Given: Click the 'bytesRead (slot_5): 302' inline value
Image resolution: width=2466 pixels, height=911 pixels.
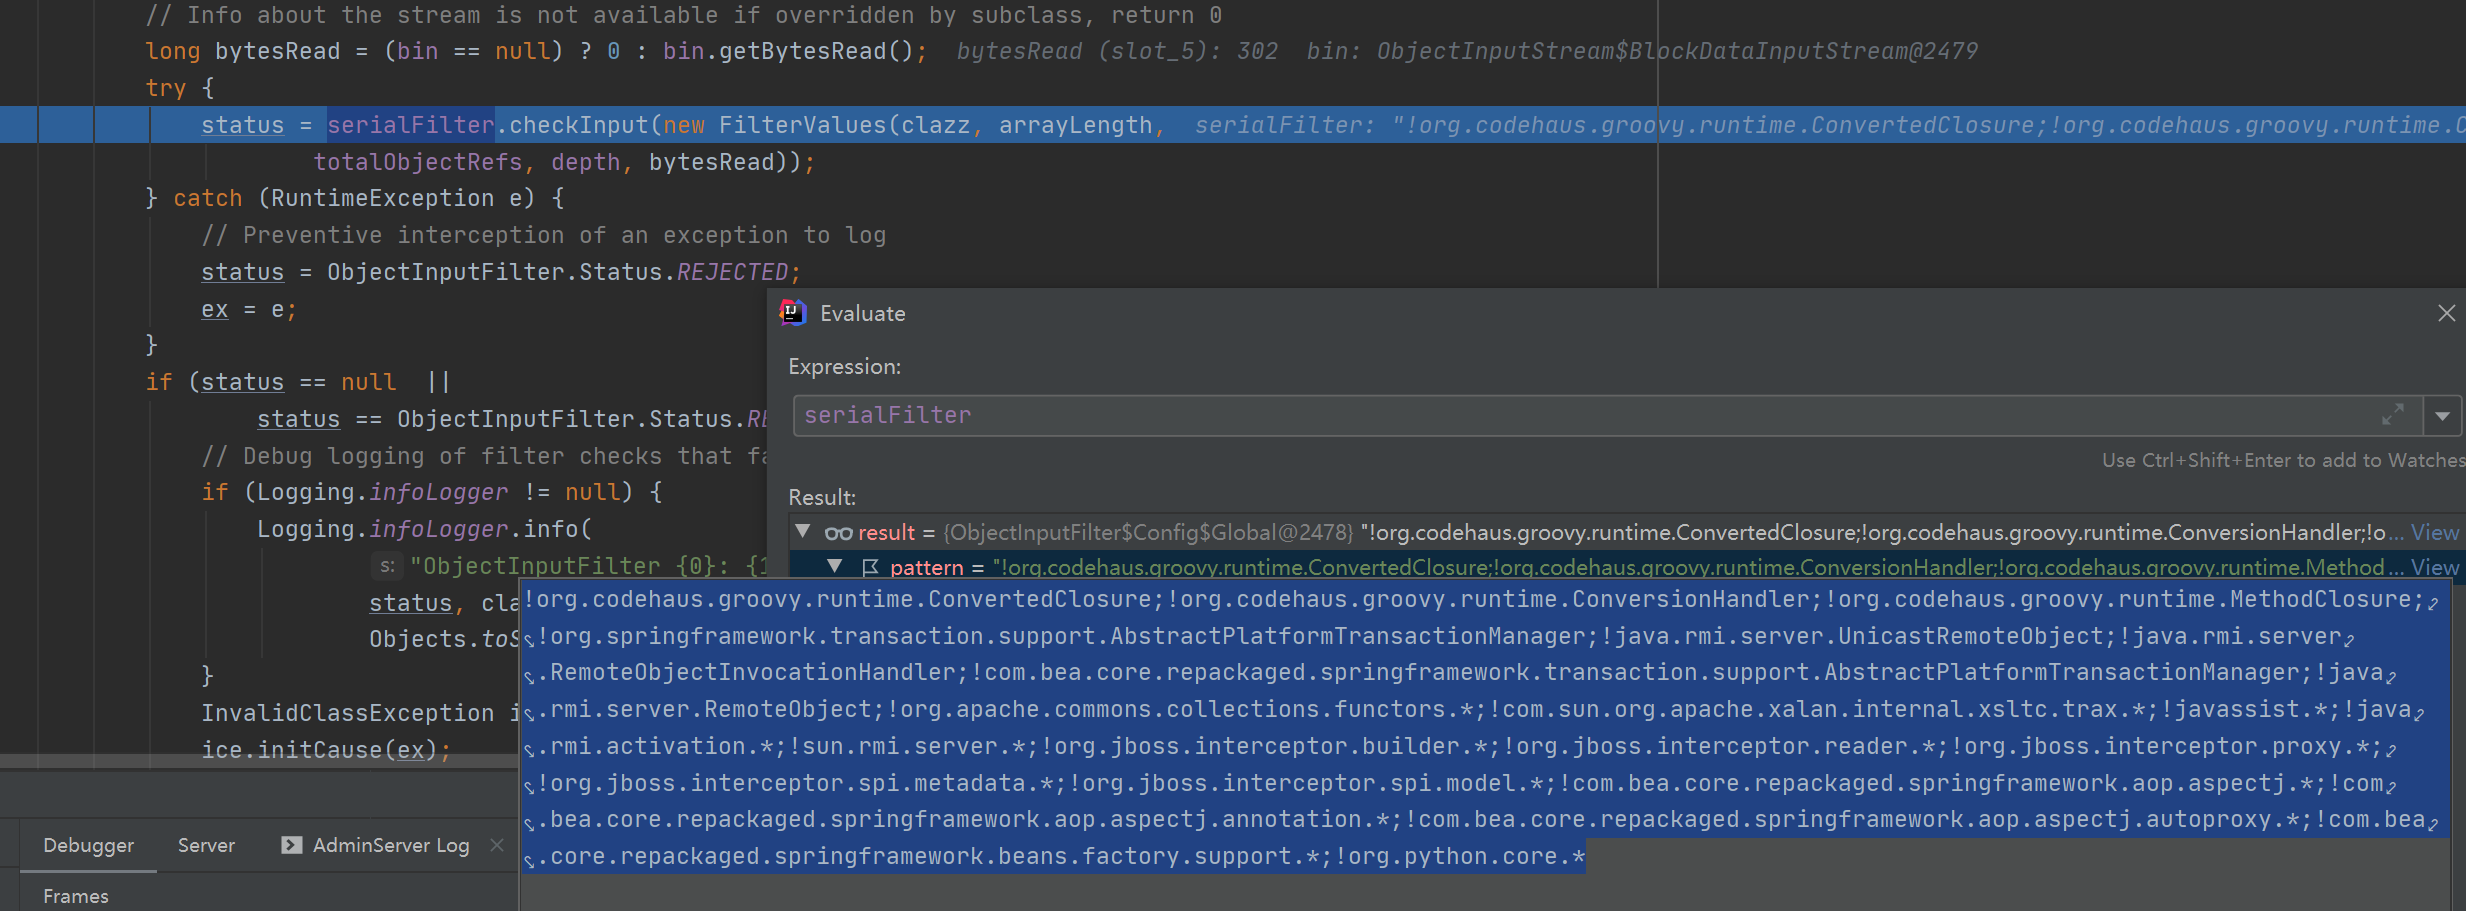Looking at the screenshot, I should [x=1117, y=51].
